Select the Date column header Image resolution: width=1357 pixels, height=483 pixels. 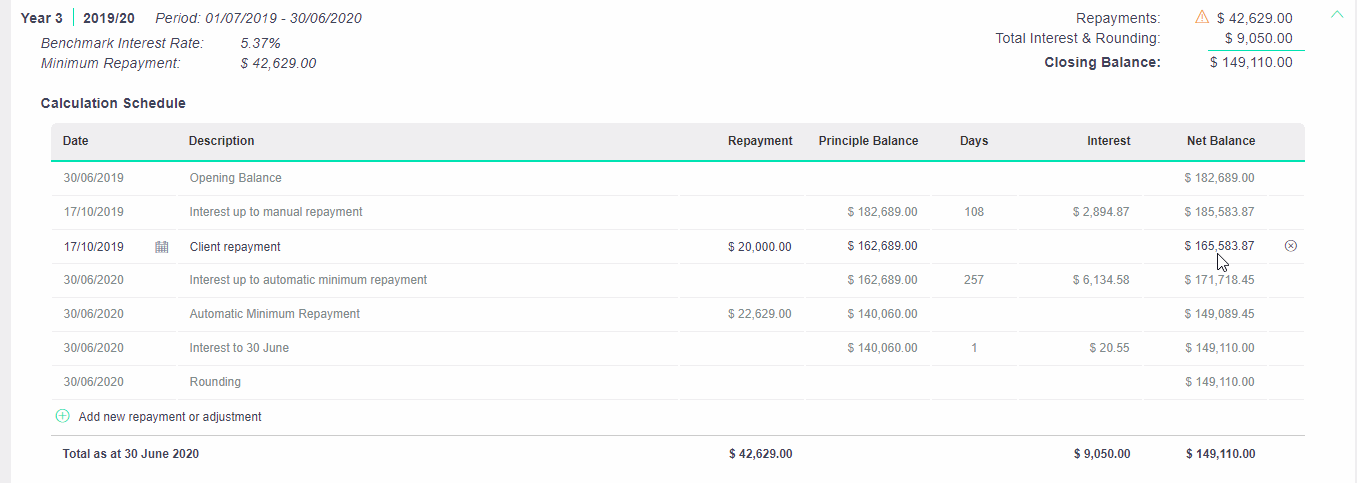[76, 141]
